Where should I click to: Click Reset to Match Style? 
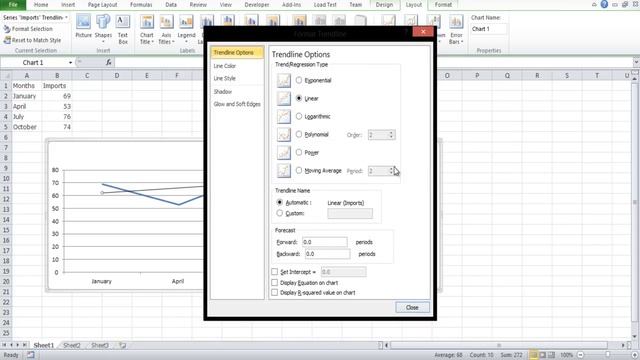(32, 40)
